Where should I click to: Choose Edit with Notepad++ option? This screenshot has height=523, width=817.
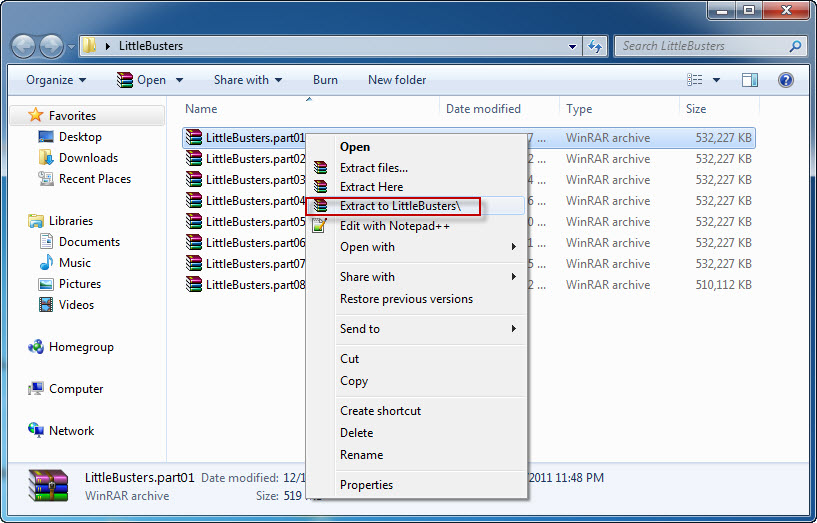[x=415, y=226]
